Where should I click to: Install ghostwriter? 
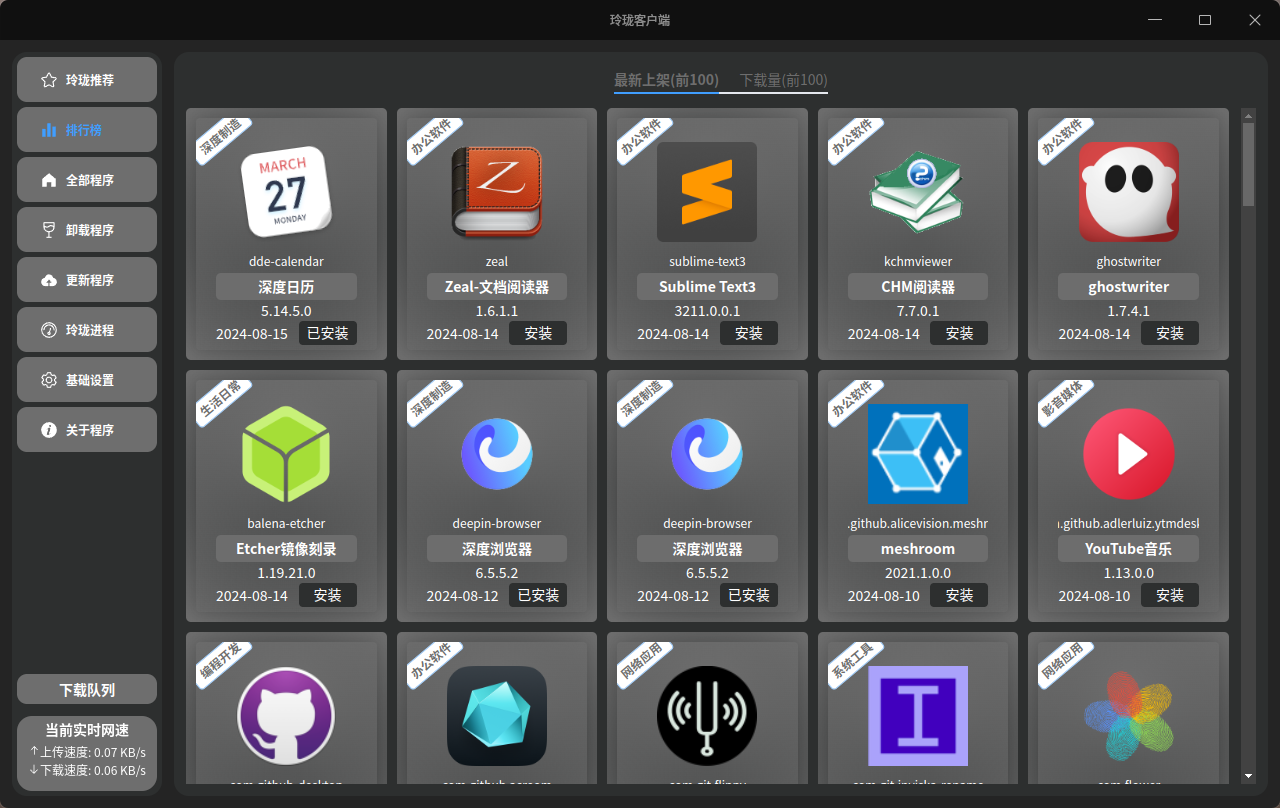[1170, 333]
